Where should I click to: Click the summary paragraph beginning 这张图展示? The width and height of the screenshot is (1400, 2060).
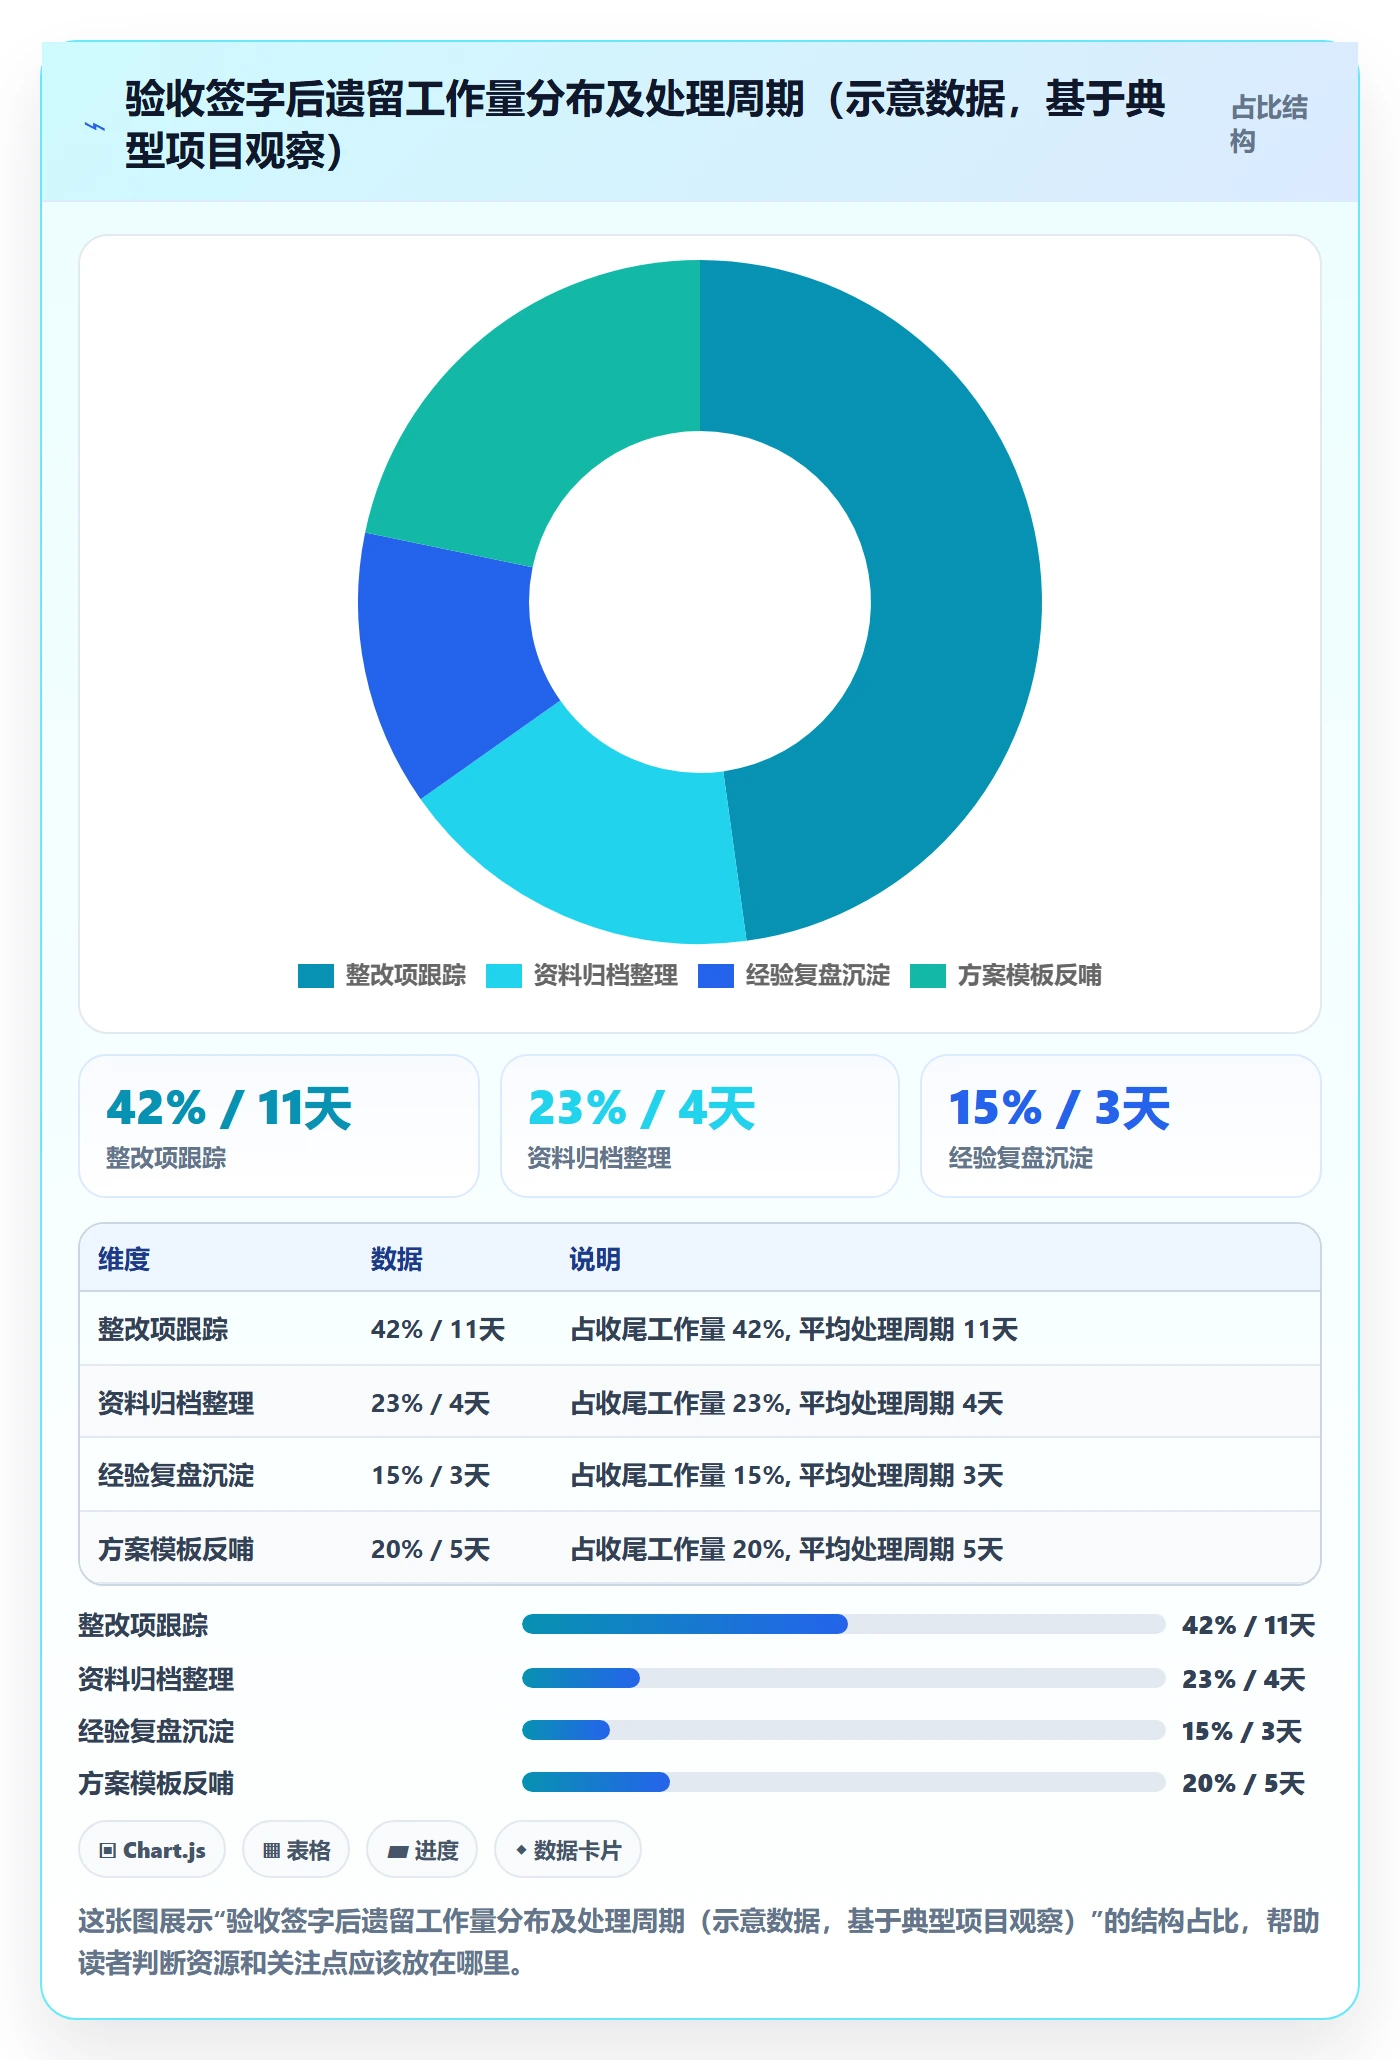click(x=699, y=1942)
